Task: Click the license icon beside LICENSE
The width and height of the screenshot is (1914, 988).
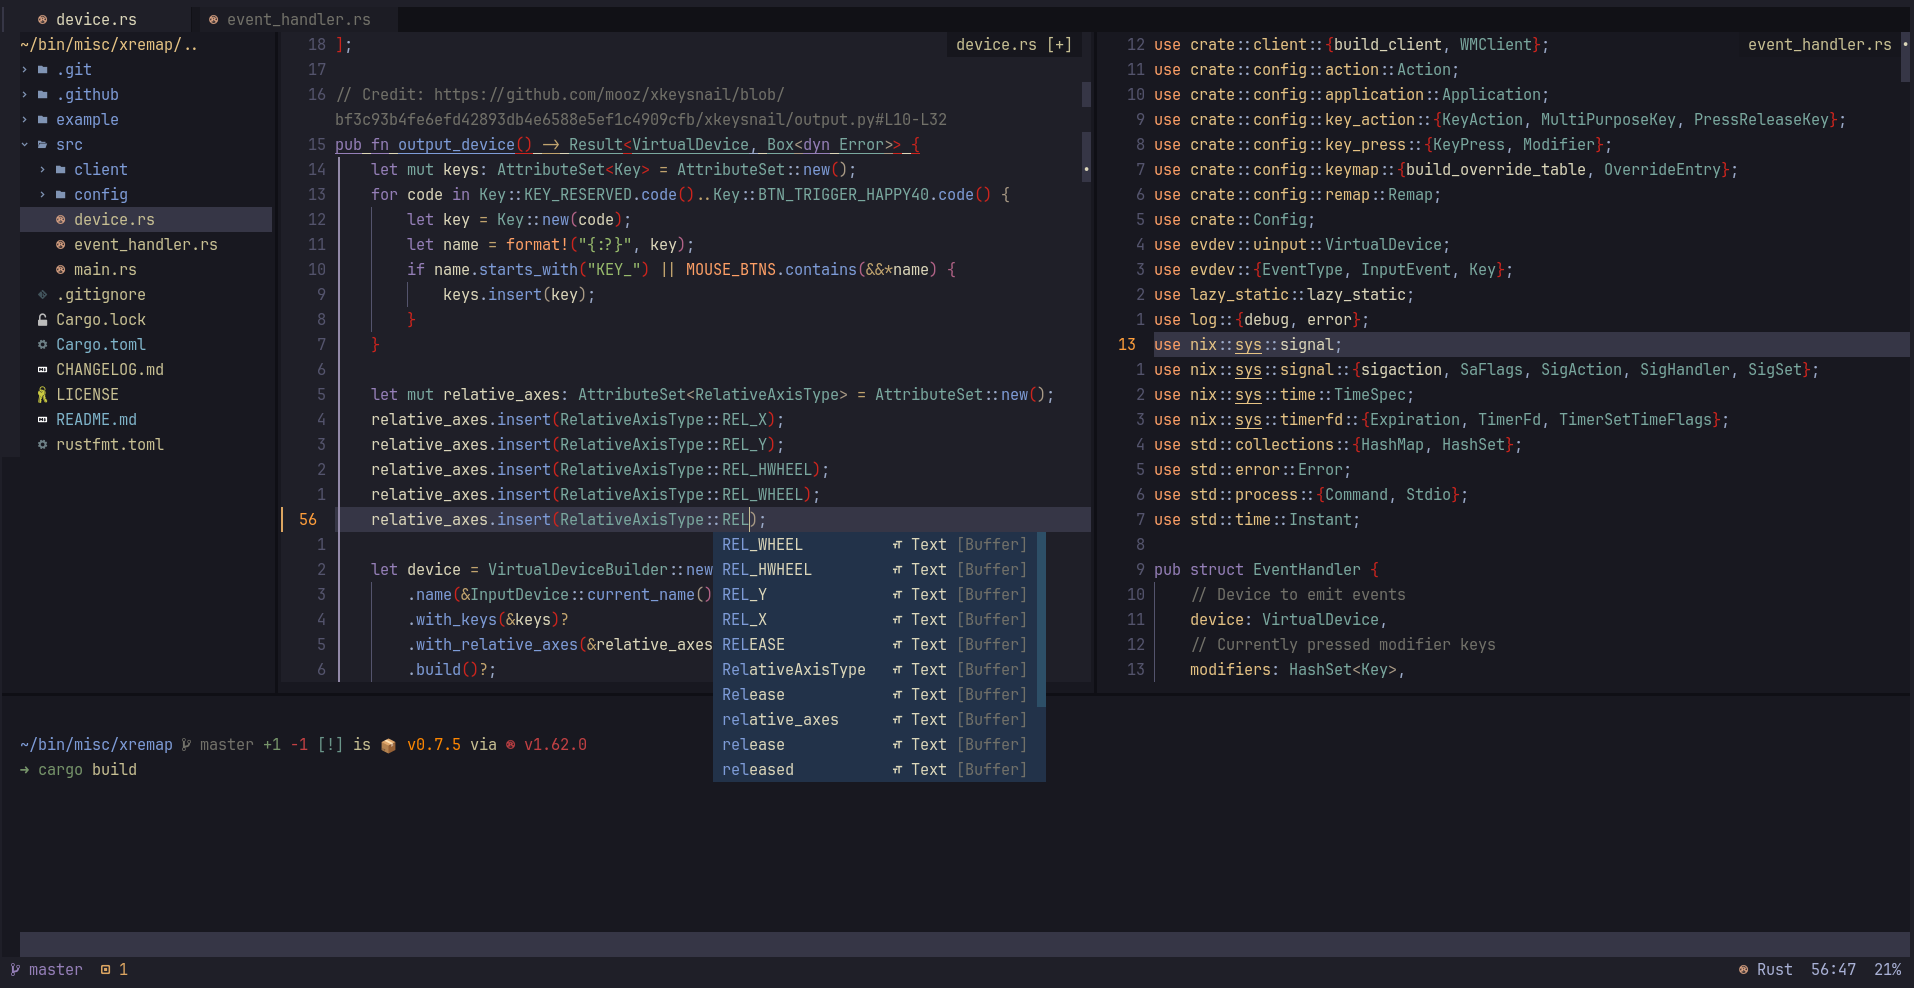Action: pos(42,394)
